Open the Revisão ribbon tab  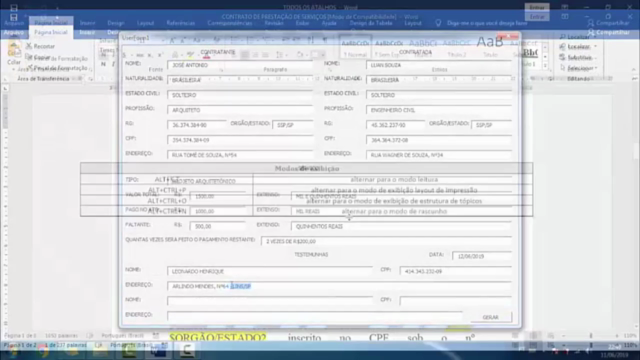[274, 23]
